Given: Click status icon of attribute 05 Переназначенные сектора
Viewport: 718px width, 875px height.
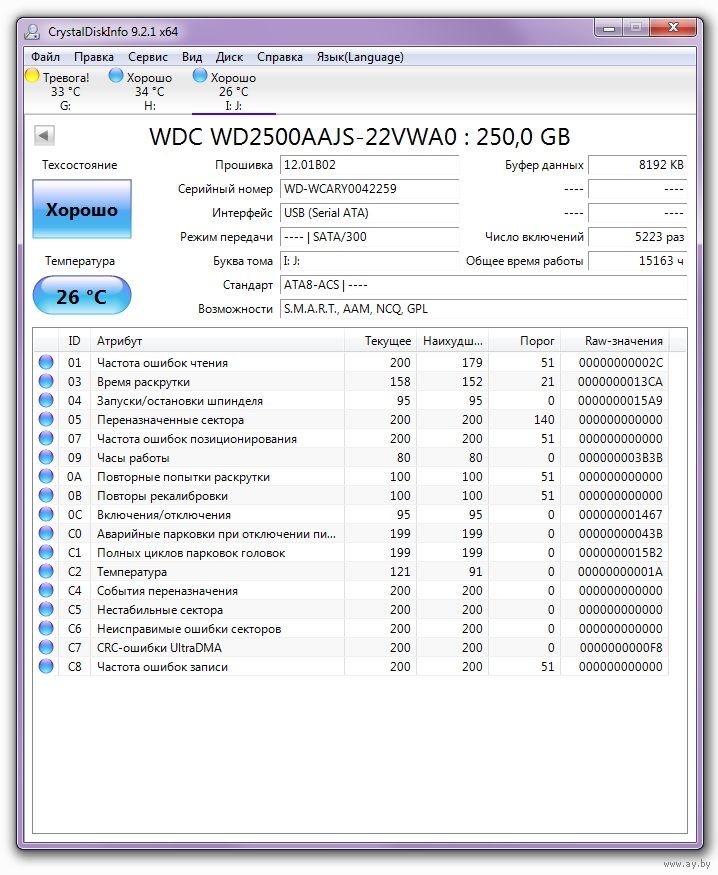Looking at the screenshot, I should 46,419.
